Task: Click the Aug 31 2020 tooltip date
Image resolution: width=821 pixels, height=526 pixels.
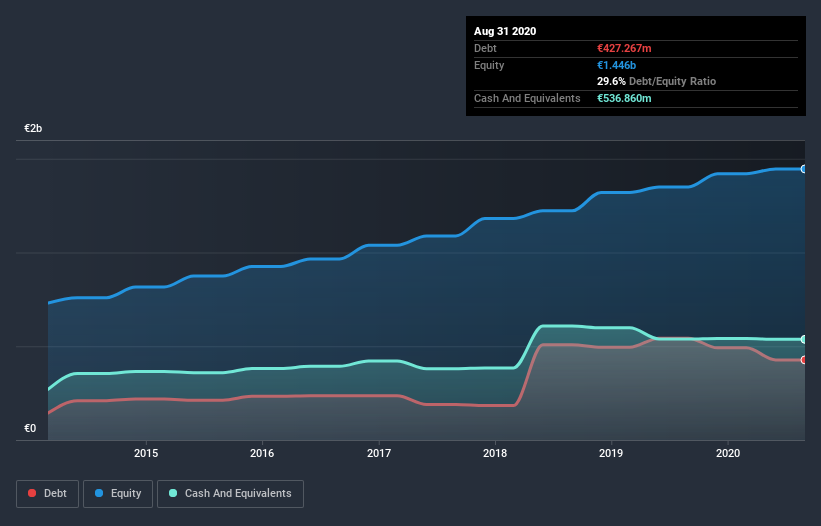Action: click(x=505, y=31)
